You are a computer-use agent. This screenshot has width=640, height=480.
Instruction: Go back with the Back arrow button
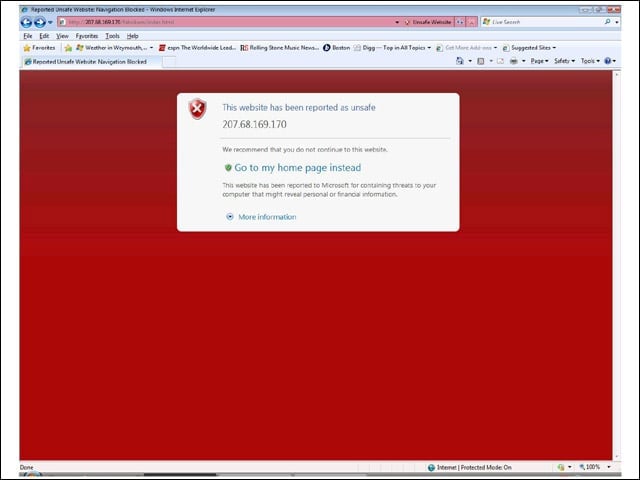click(x=27, y=22)
